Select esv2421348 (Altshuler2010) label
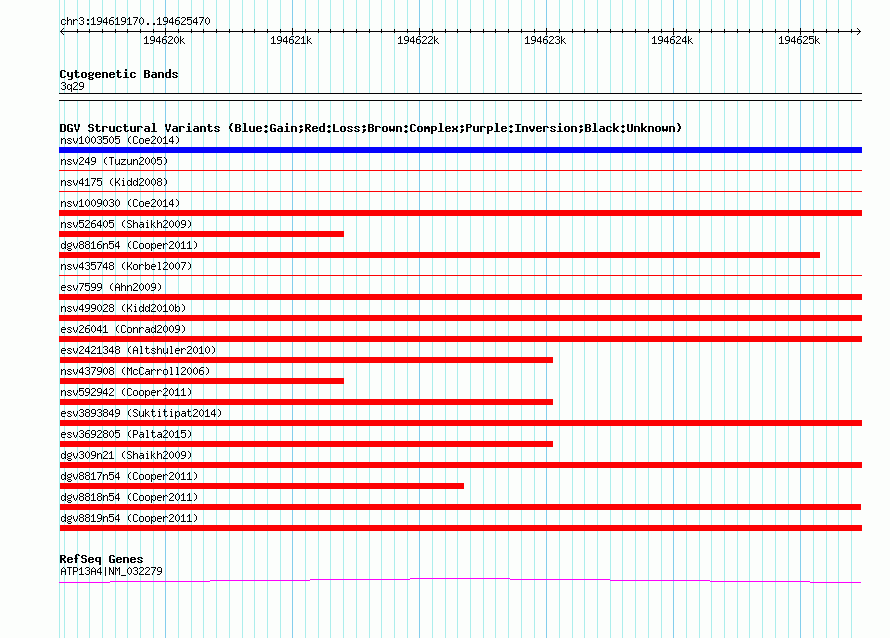This screenshot has width=890, height=638. click(x=138, y=350)
